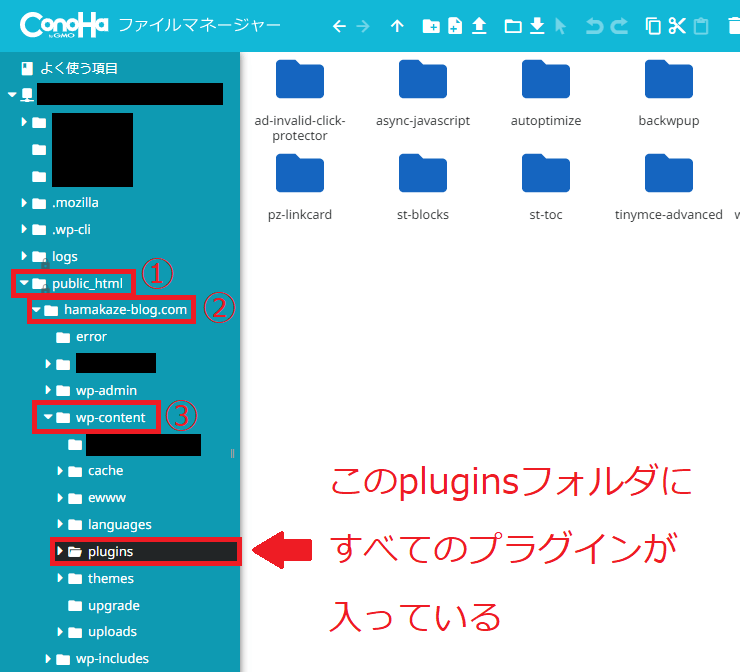Select the public_html folder in tree

[x=77, y=283]
